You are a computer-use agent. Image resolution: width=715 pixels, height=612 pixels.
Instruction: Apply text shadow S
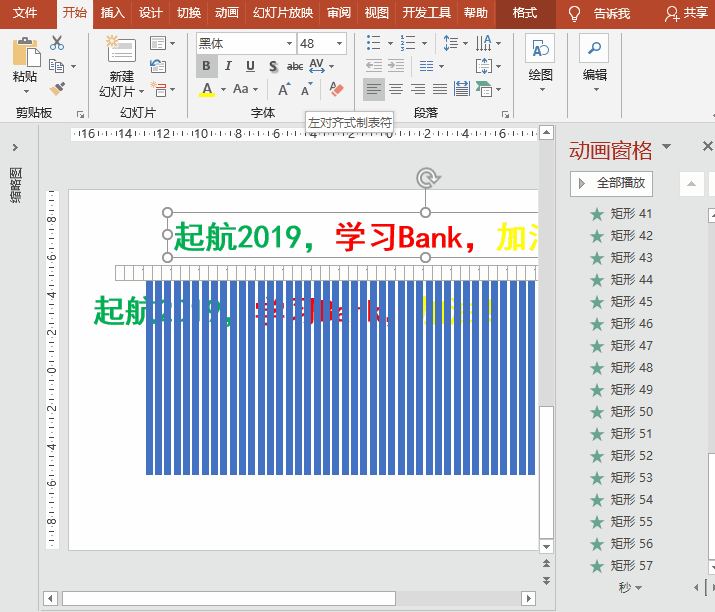[x=273, y=67]
